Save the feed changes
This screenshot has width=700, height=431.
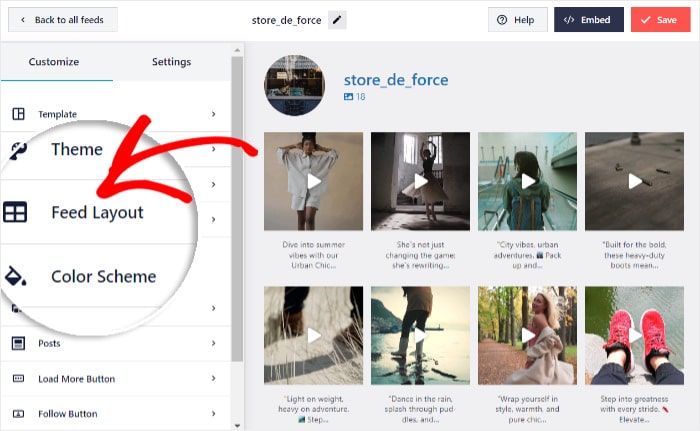click(x=660, y=20)
